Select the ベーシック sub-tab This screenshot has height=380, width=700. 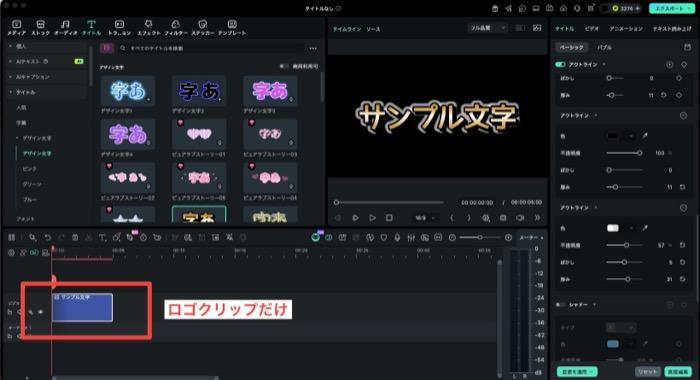(x=571, y=47)
